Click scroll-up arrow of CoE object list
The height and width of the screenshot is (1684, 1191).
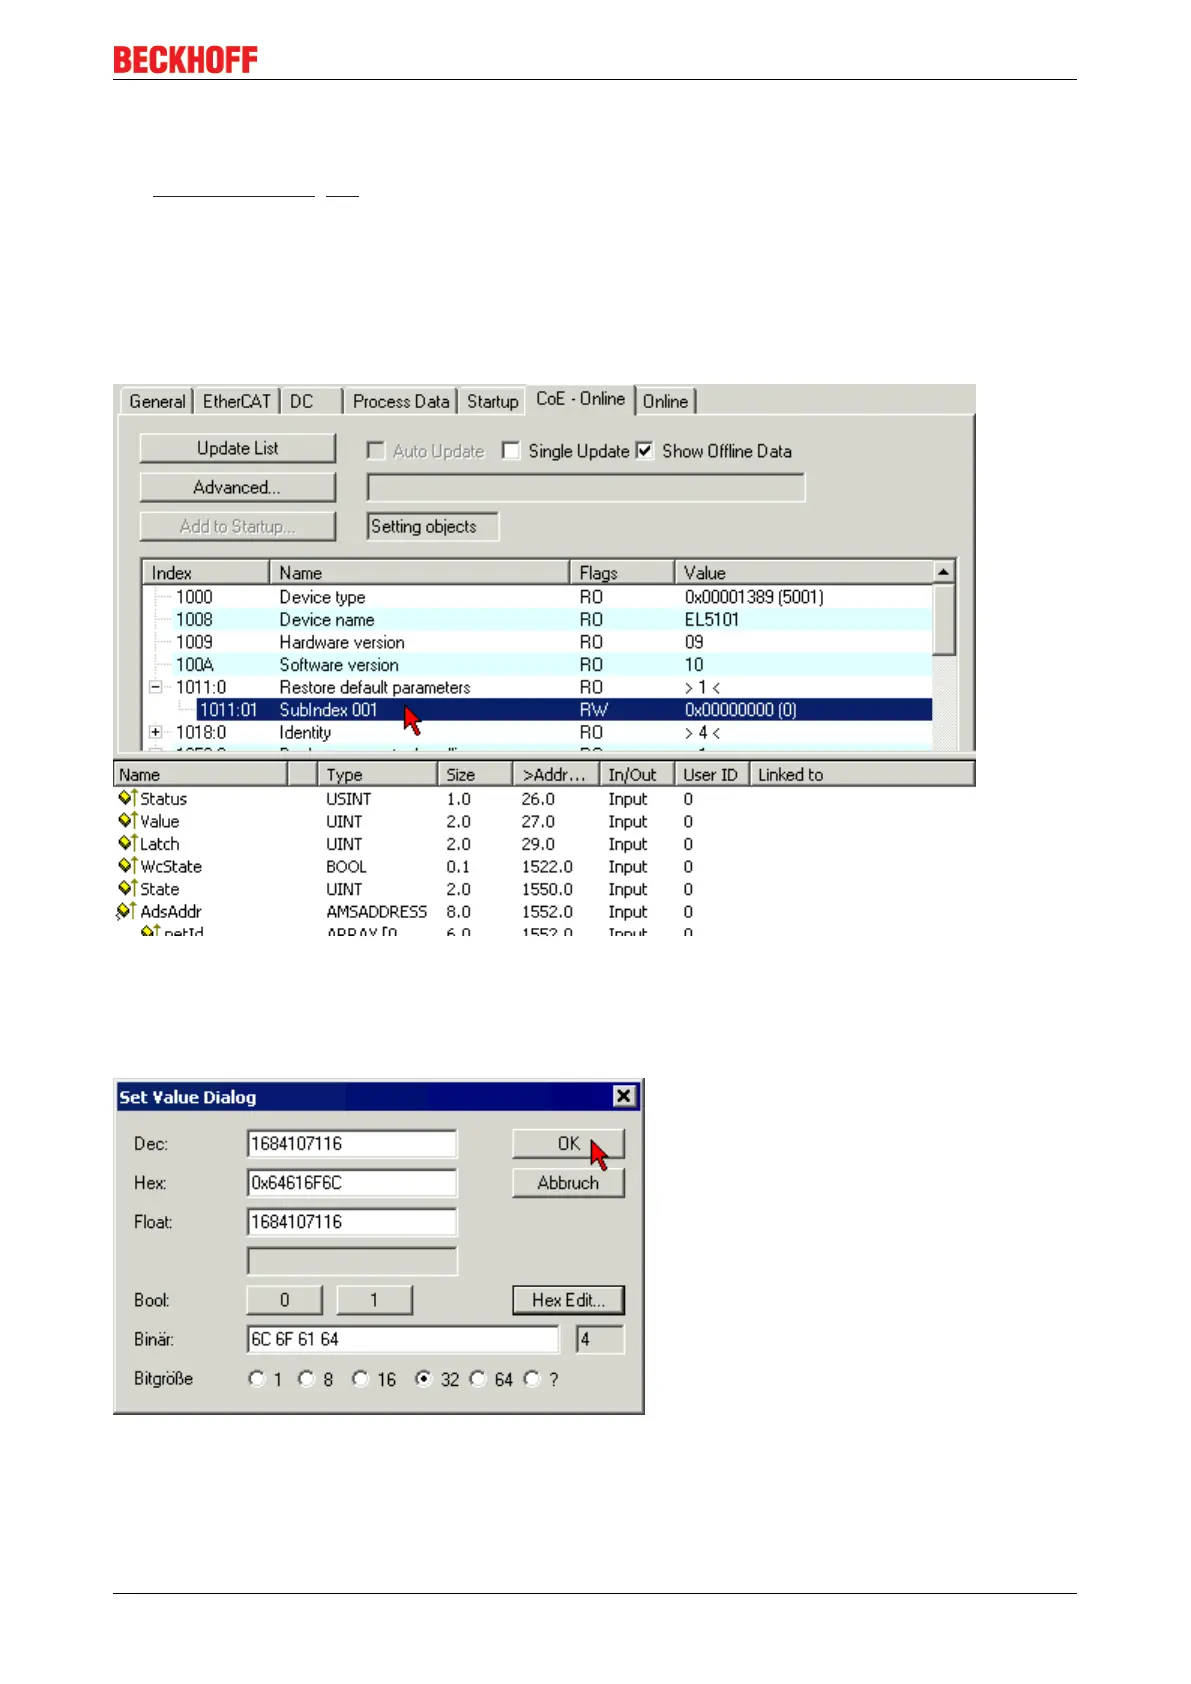[943, 571]
